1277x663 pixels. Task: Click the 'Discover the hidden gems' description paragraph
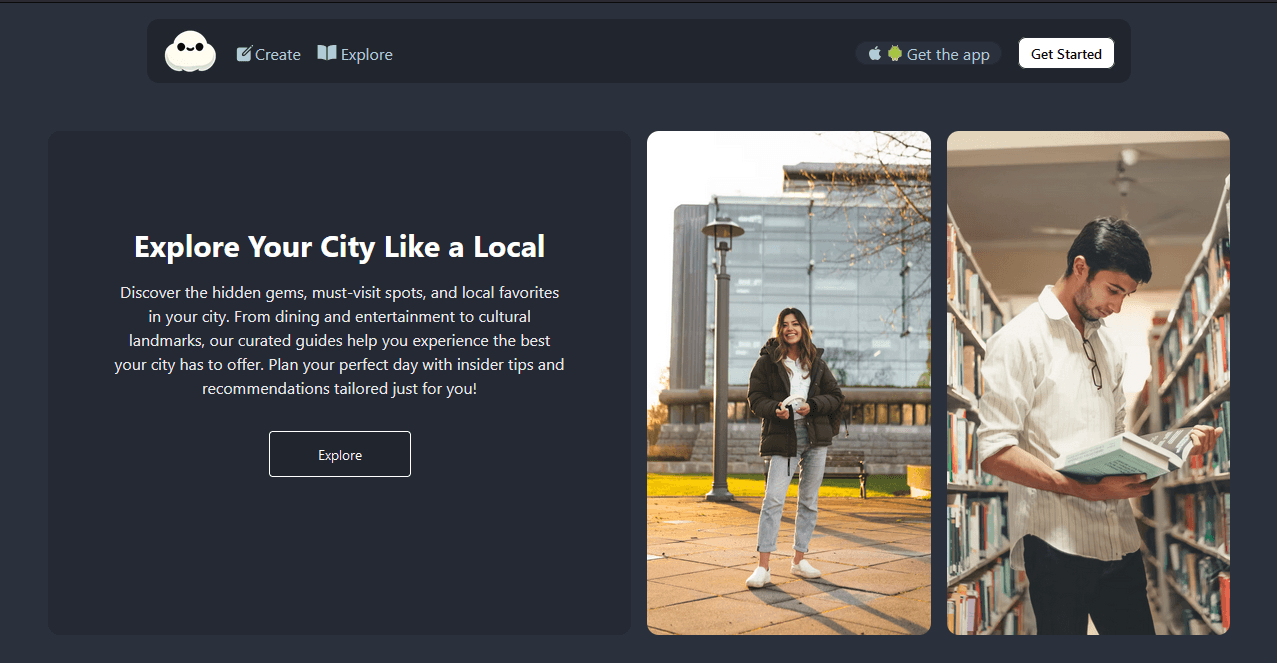[x=339, y=340]
